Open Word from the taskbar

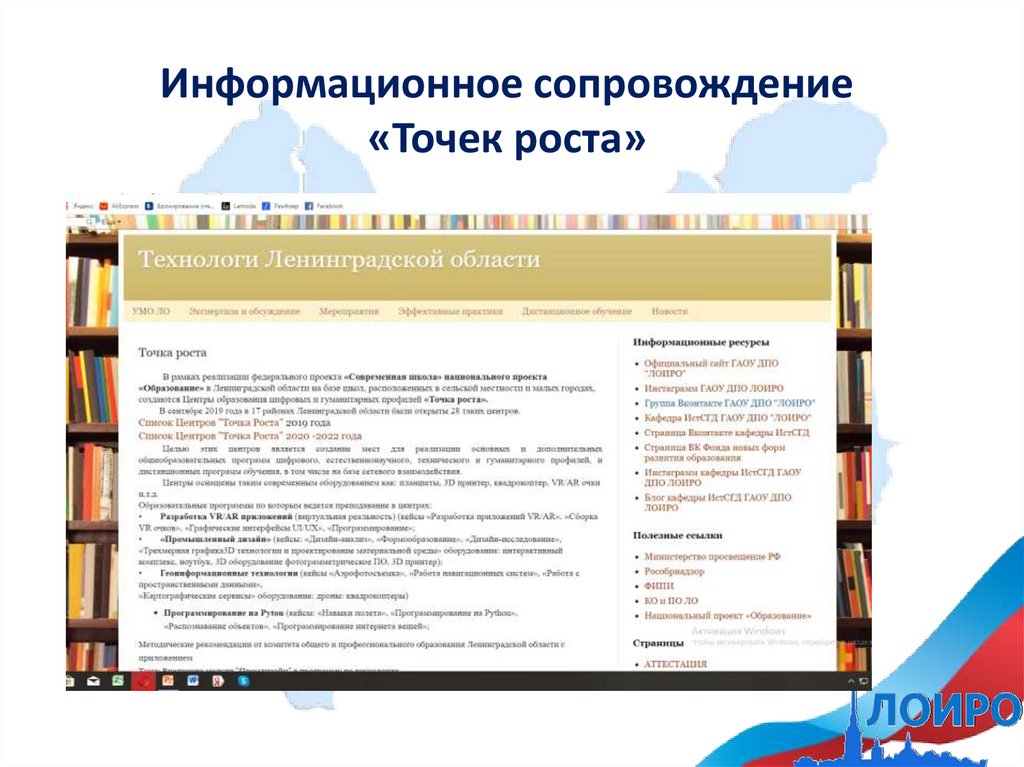[193, 681]
